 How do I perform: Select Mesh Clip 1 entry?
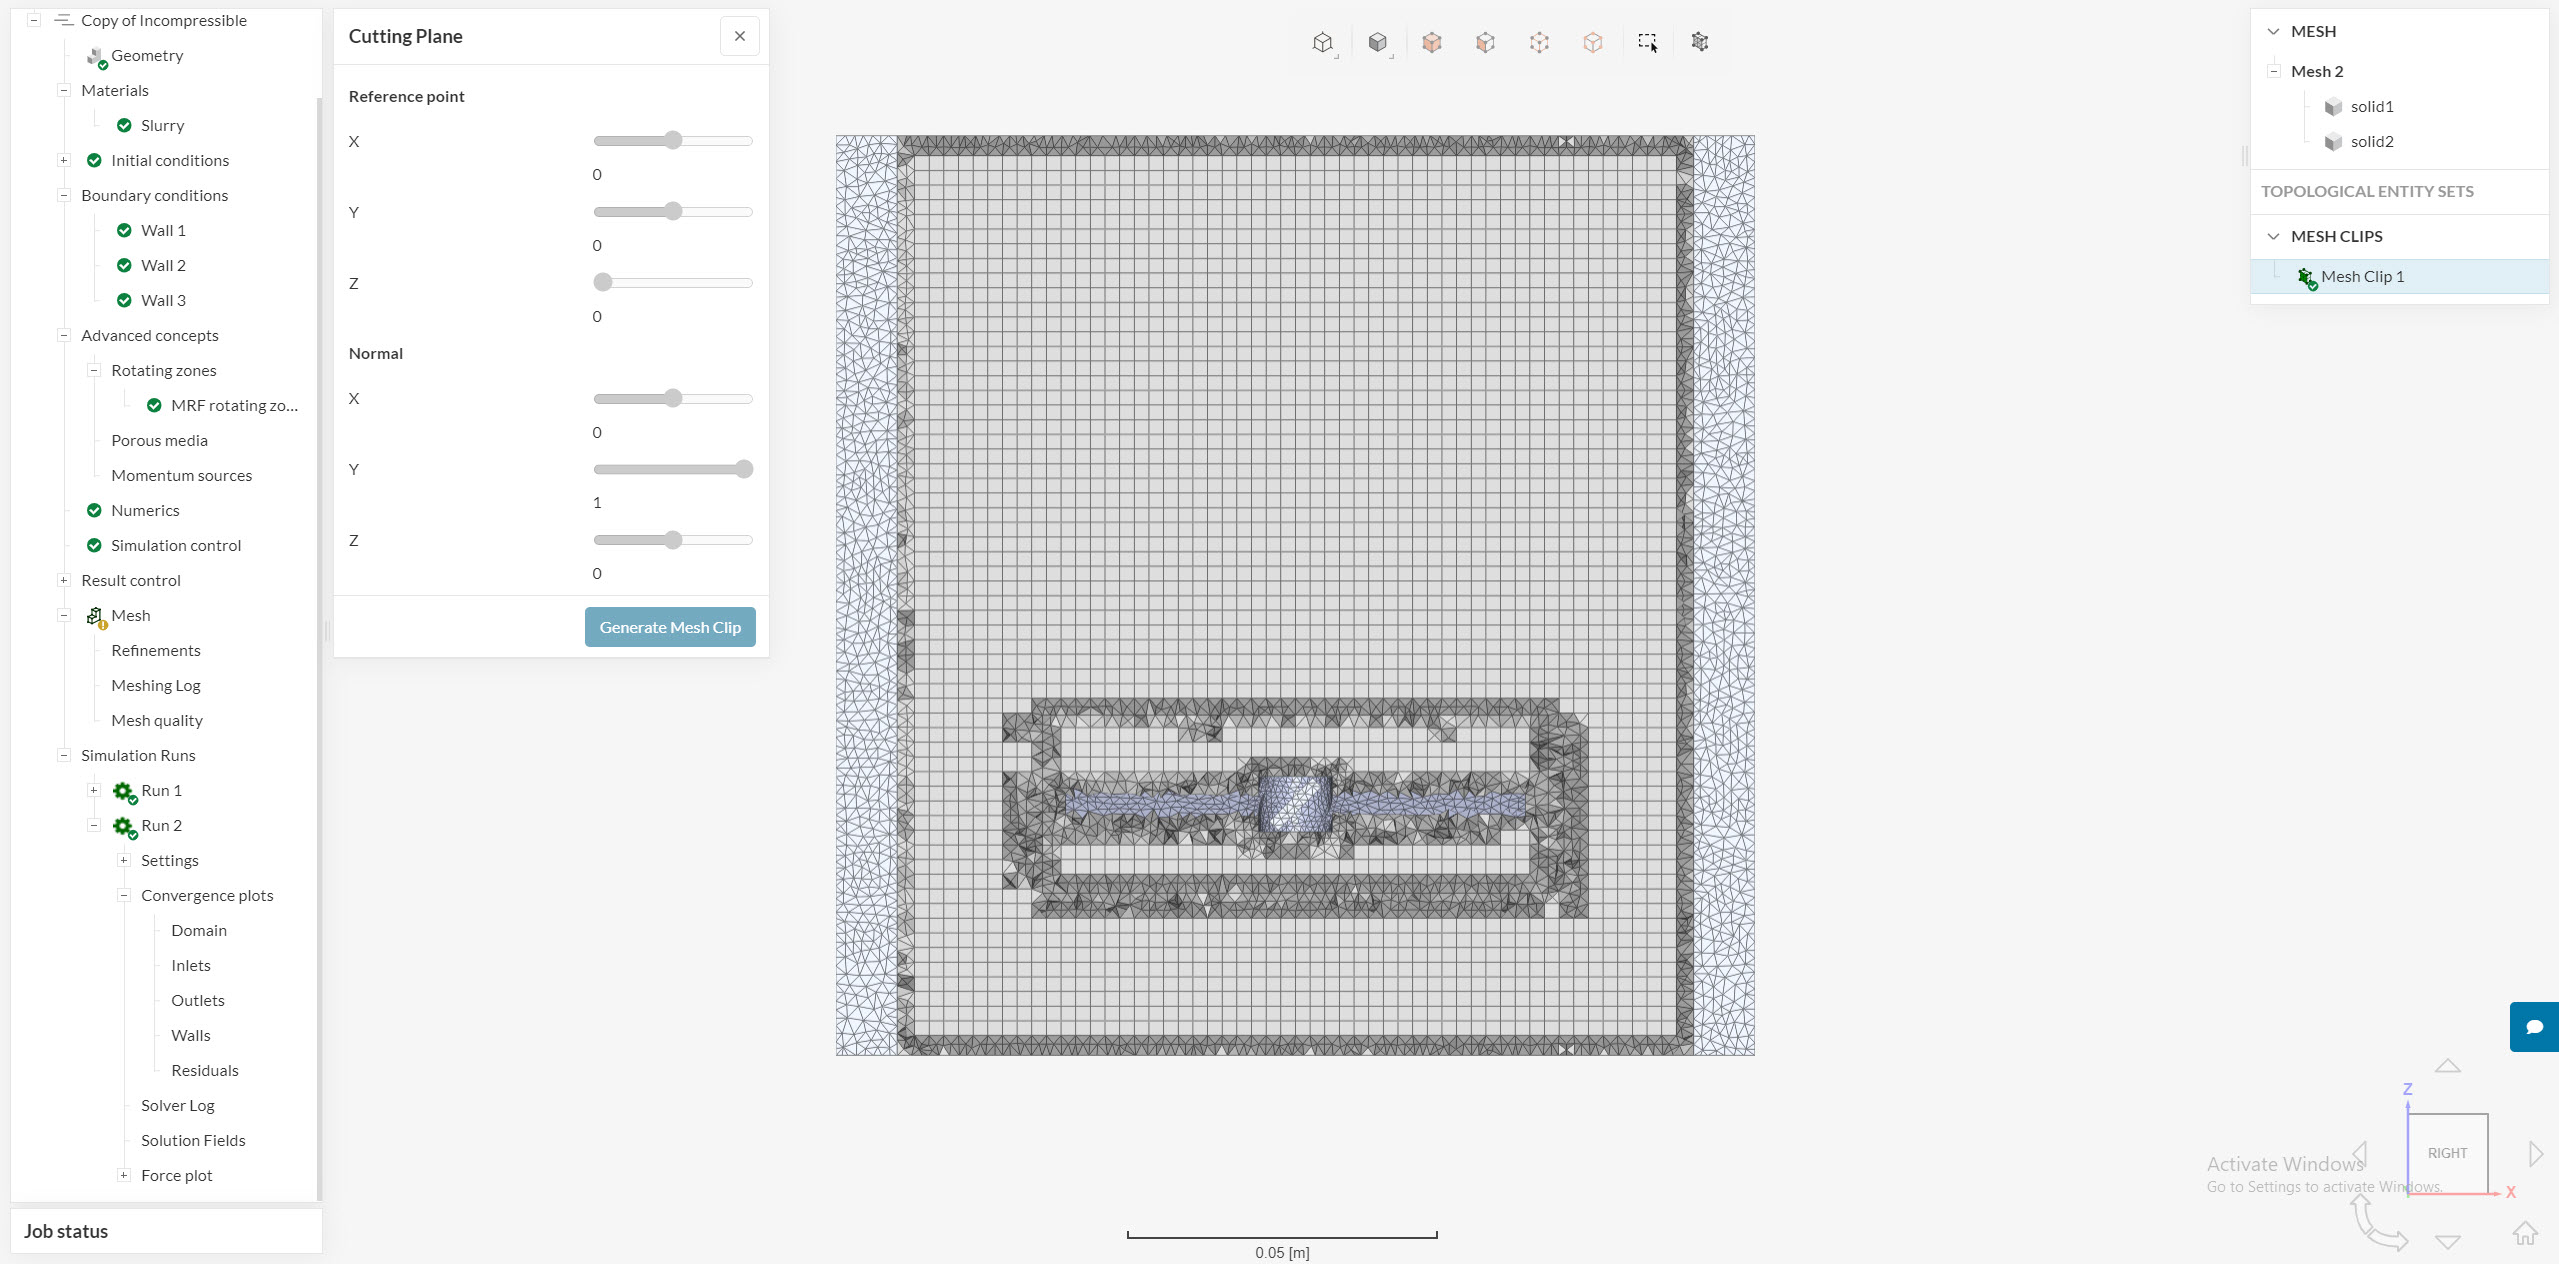point(2362,276)
